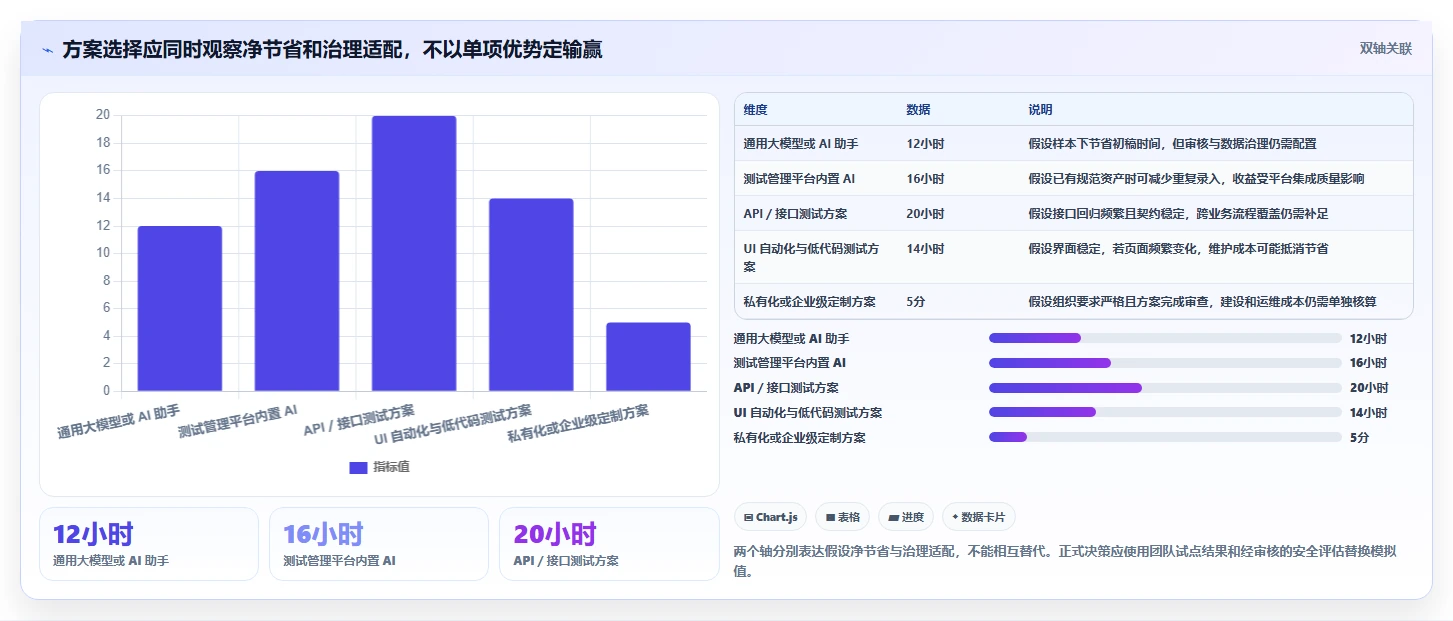Click description starting 假设接口回归频繁

1178,214
